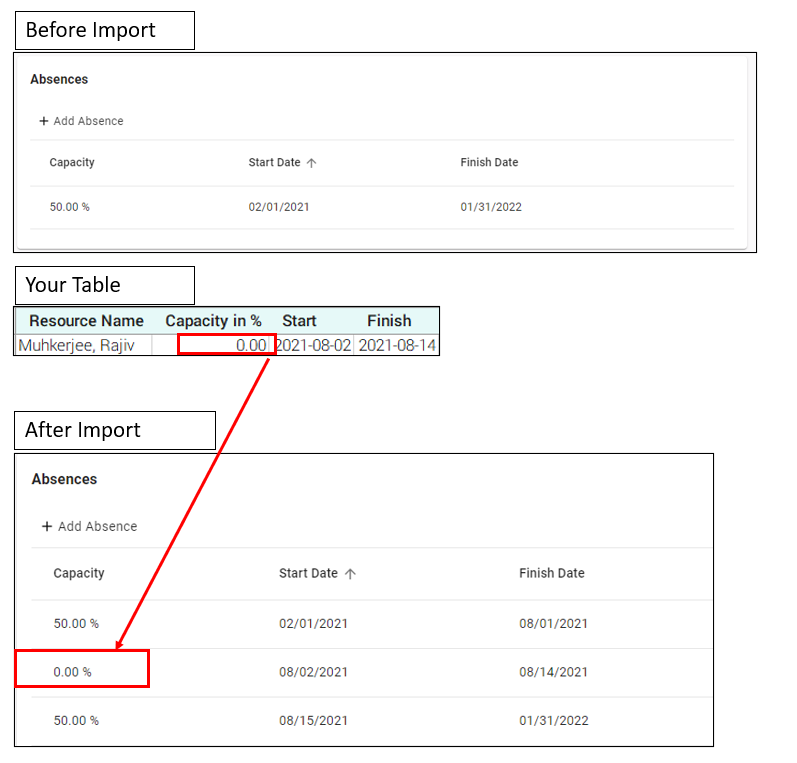Click Add Absence in the After Import panel
The height and width of the screenshot is (763, 797).
click(89, 526)
